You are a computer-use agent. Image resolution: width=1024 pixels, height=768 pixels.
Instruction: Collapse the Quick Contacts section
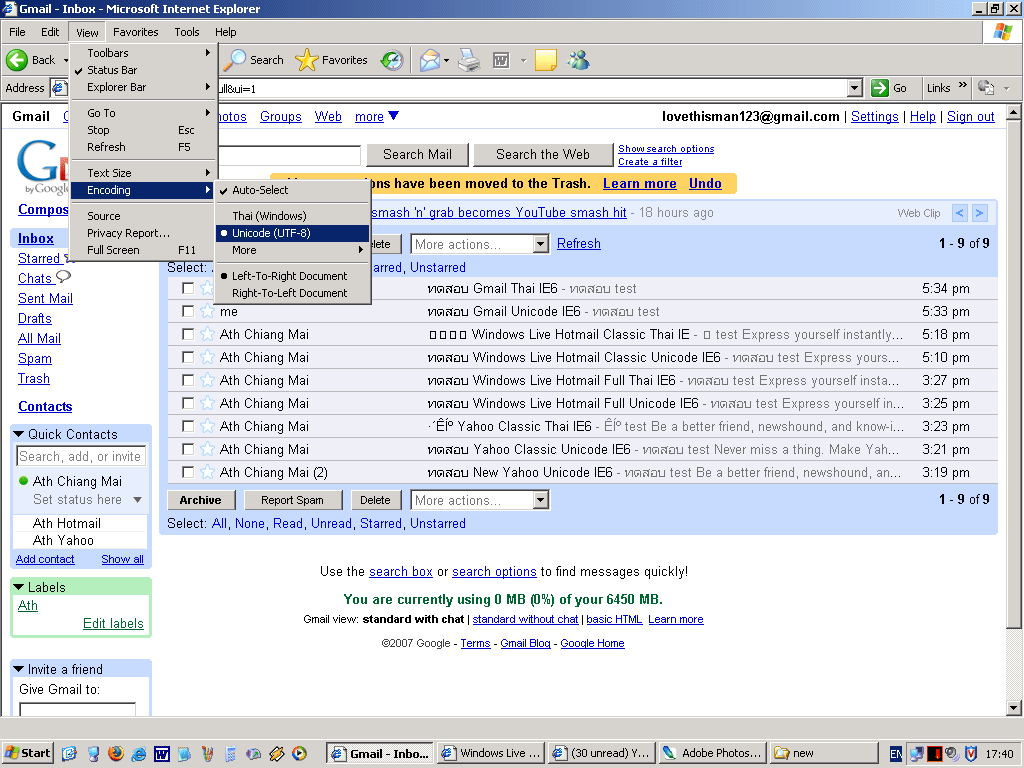[19, 434]
